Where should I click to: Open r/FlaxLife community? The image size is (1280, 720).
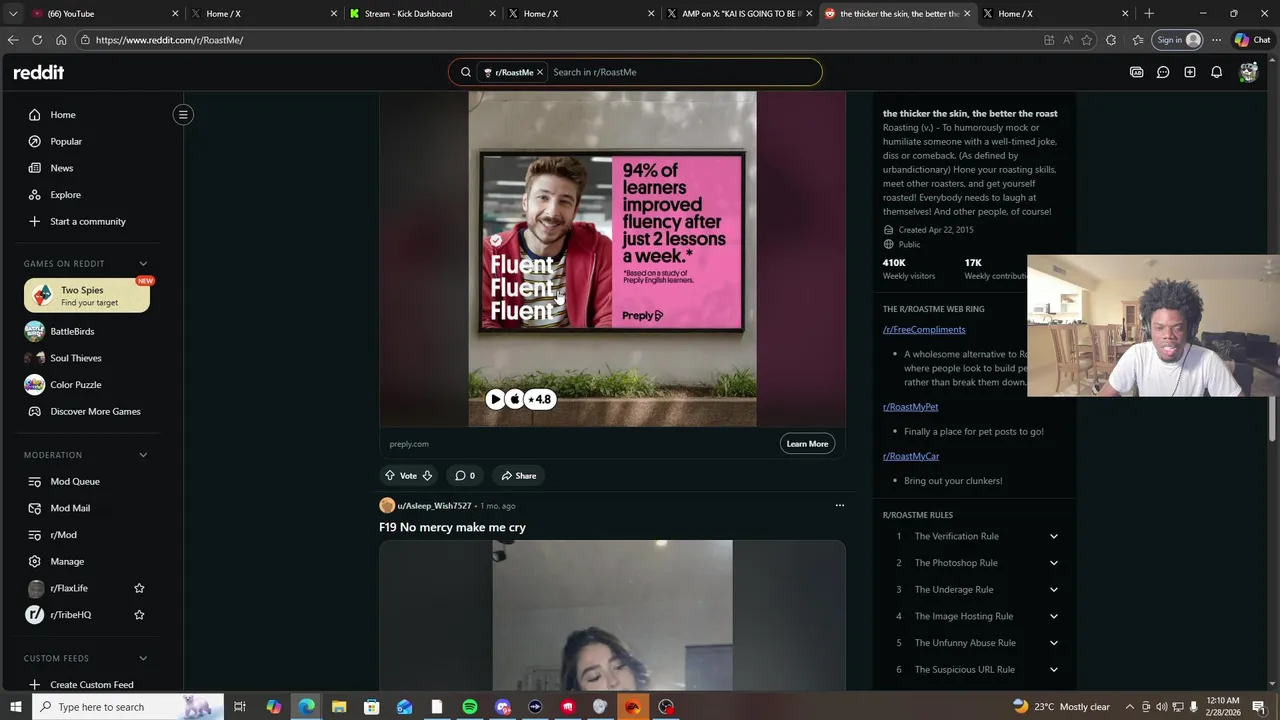[x=70, y=588]
